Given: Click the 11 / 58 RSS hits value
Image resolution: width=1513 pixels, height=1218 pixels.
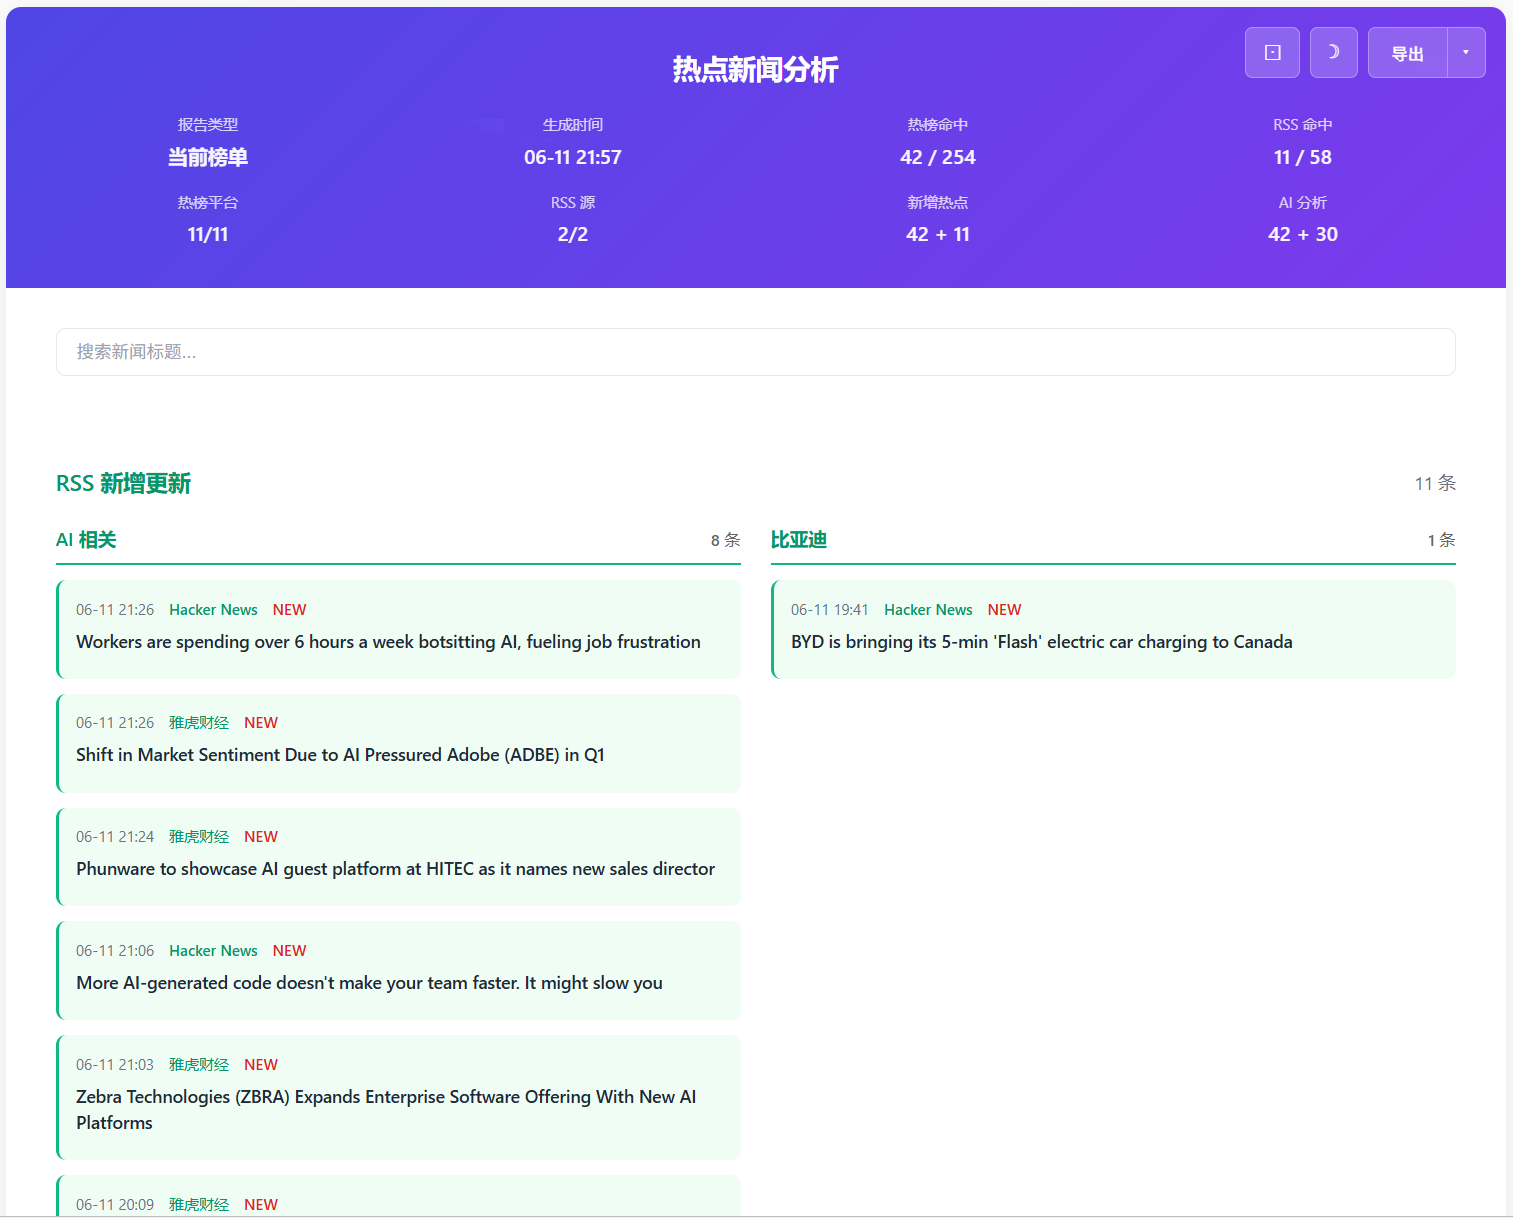Looking at the screenshot, I should pos(1303,157).
